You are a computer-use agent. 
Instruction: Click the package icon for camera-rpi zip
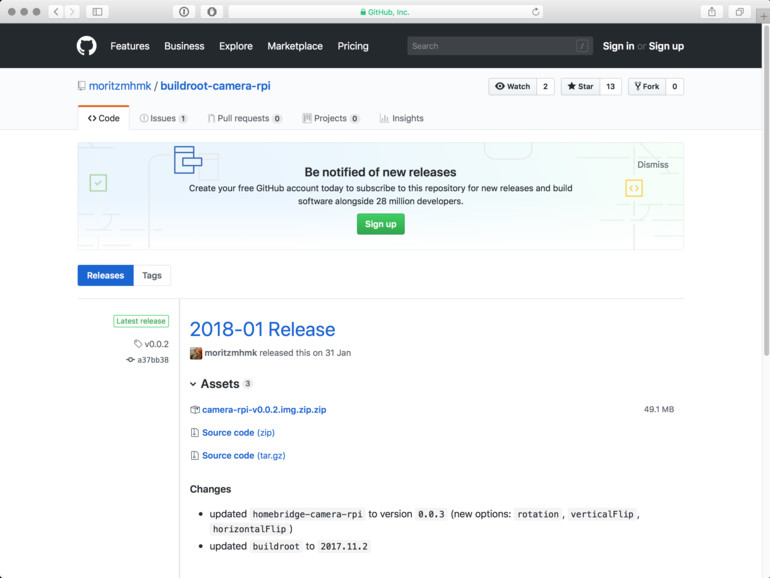click(x=194, y=410)
